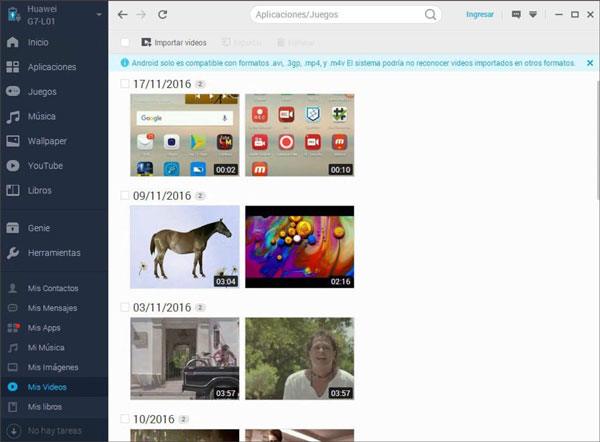Click the 17/11/2016 date heading

pyautogui.click(x=162, y=84)
